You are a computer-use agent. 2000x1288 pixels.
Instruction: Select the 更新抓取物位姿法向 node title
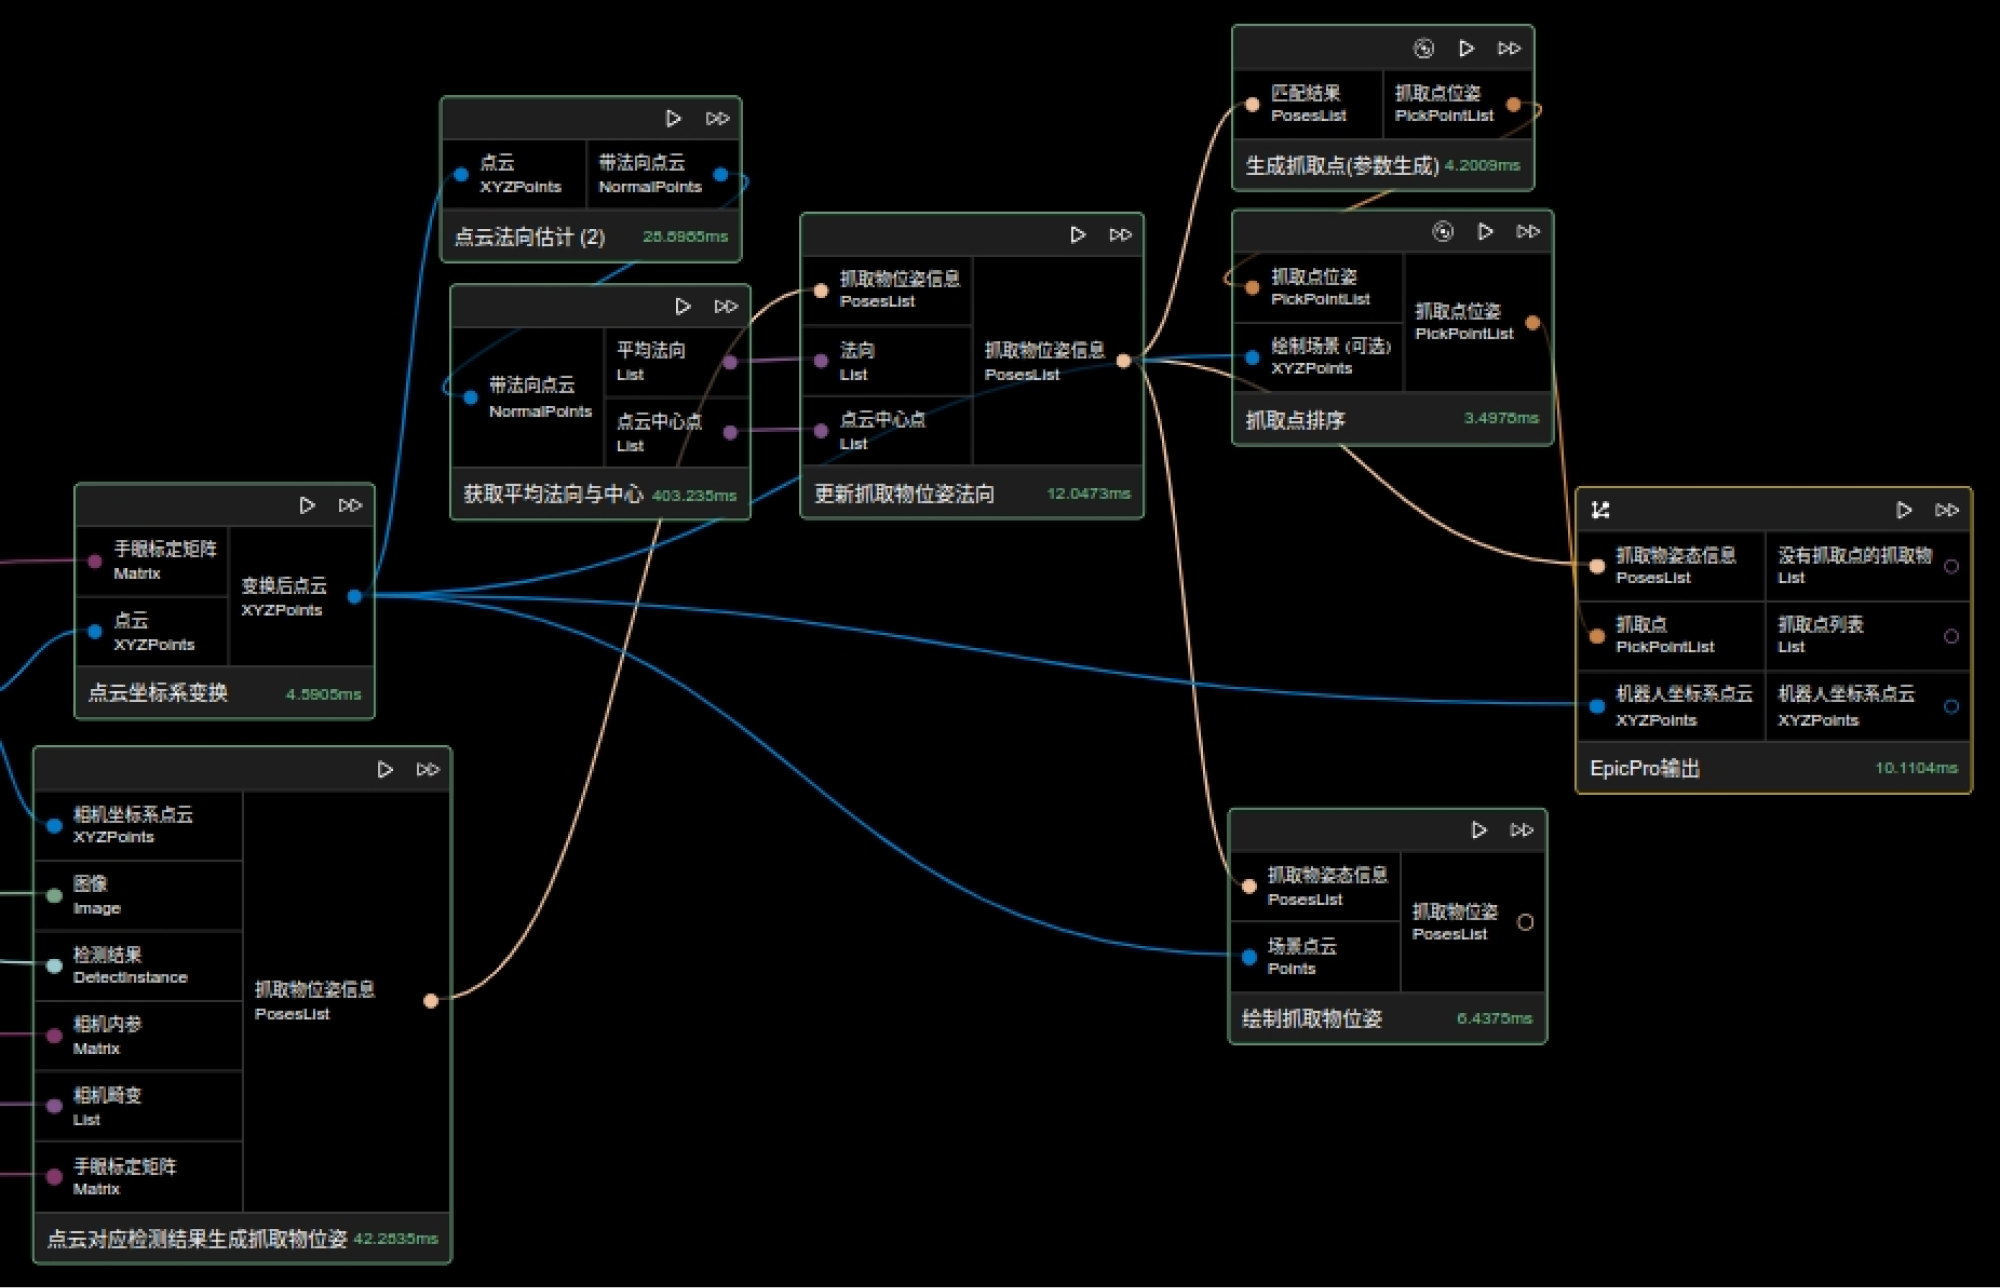click(904, 494)
